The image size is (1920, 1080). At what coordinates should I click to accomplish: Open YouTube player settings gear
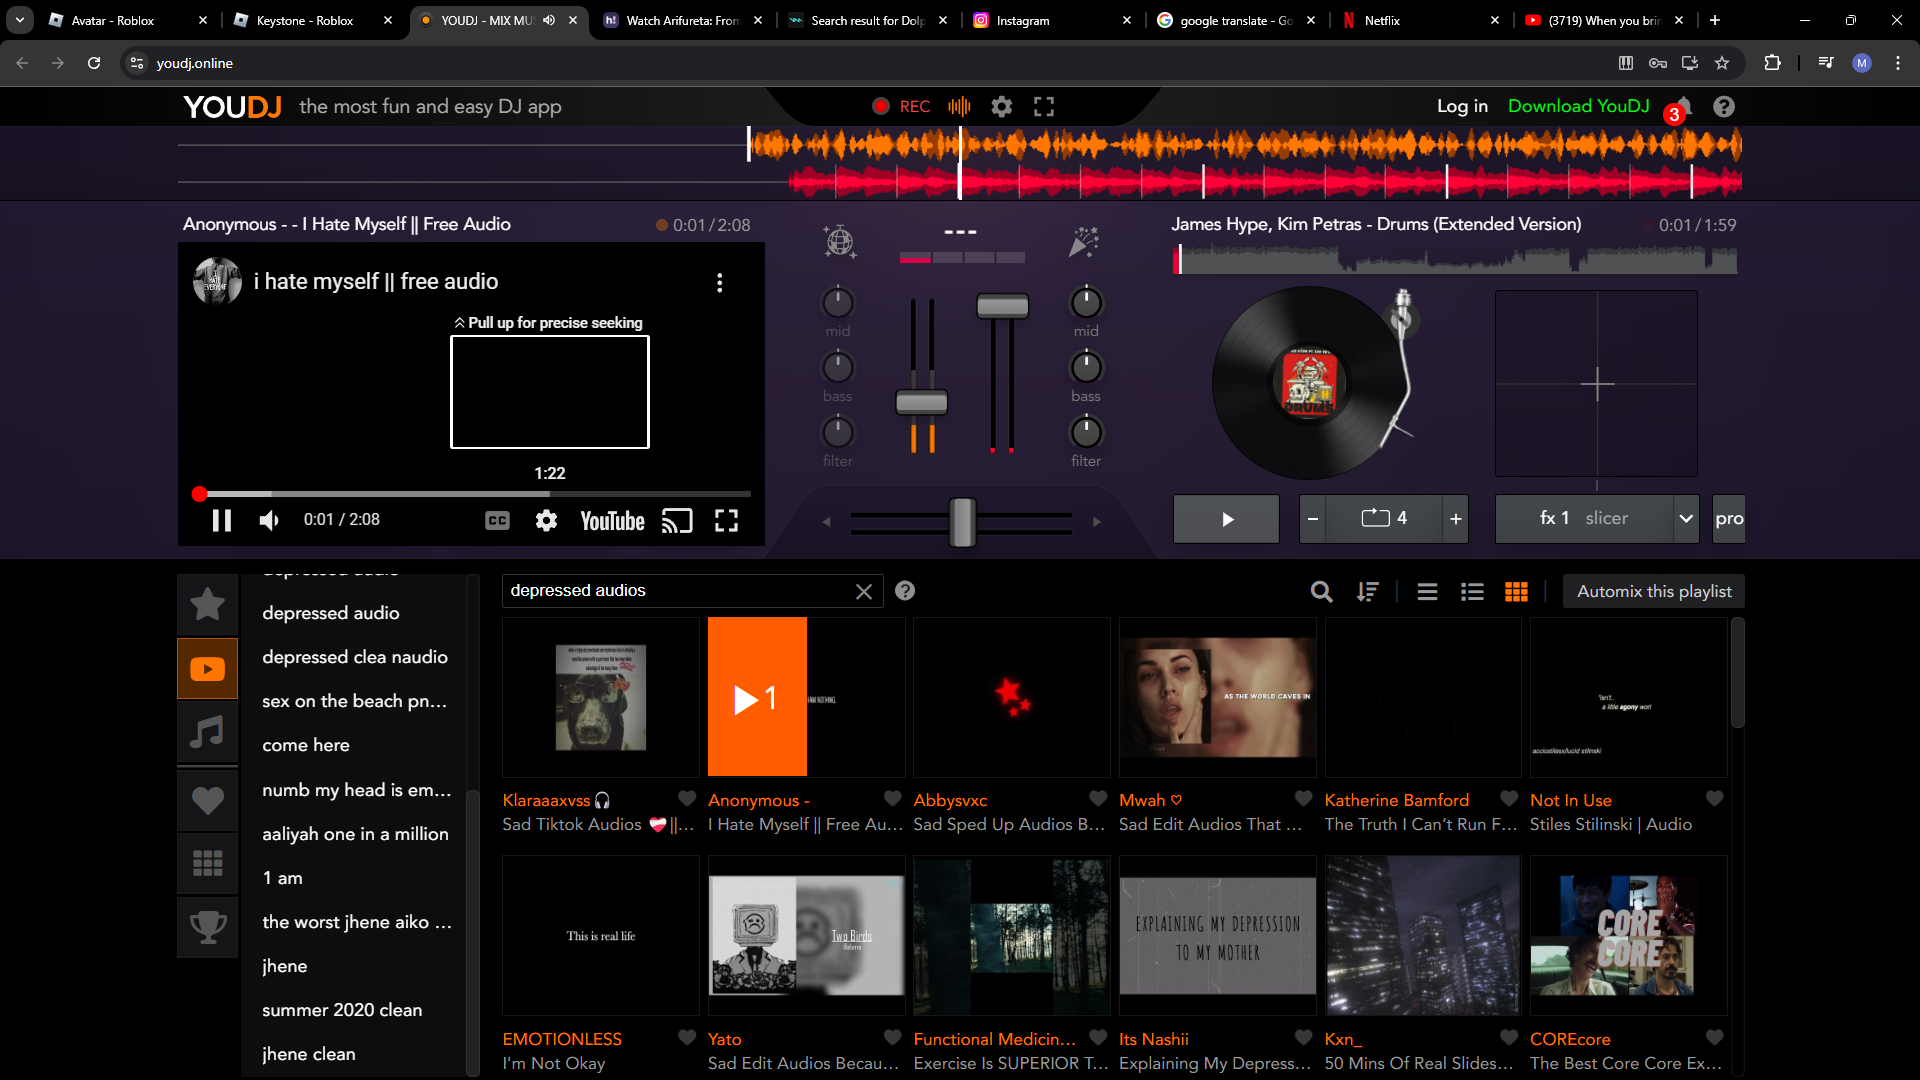tap(546, 520)
